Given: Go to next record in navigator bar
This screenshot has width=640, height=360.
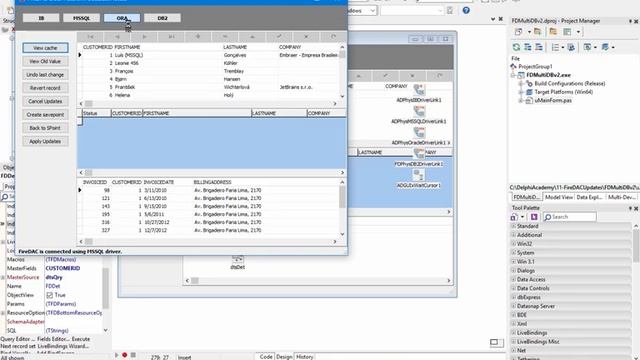Looking at the screenshot, I should 144,37.
